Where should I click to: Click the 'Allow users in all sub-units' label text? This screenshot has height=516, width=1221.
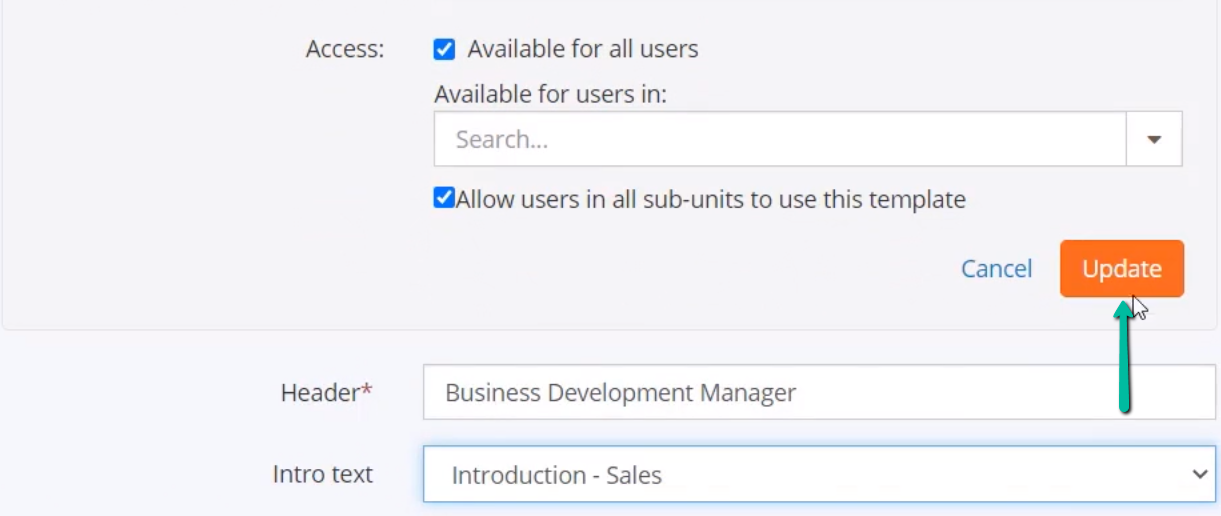tap(711, 199)
